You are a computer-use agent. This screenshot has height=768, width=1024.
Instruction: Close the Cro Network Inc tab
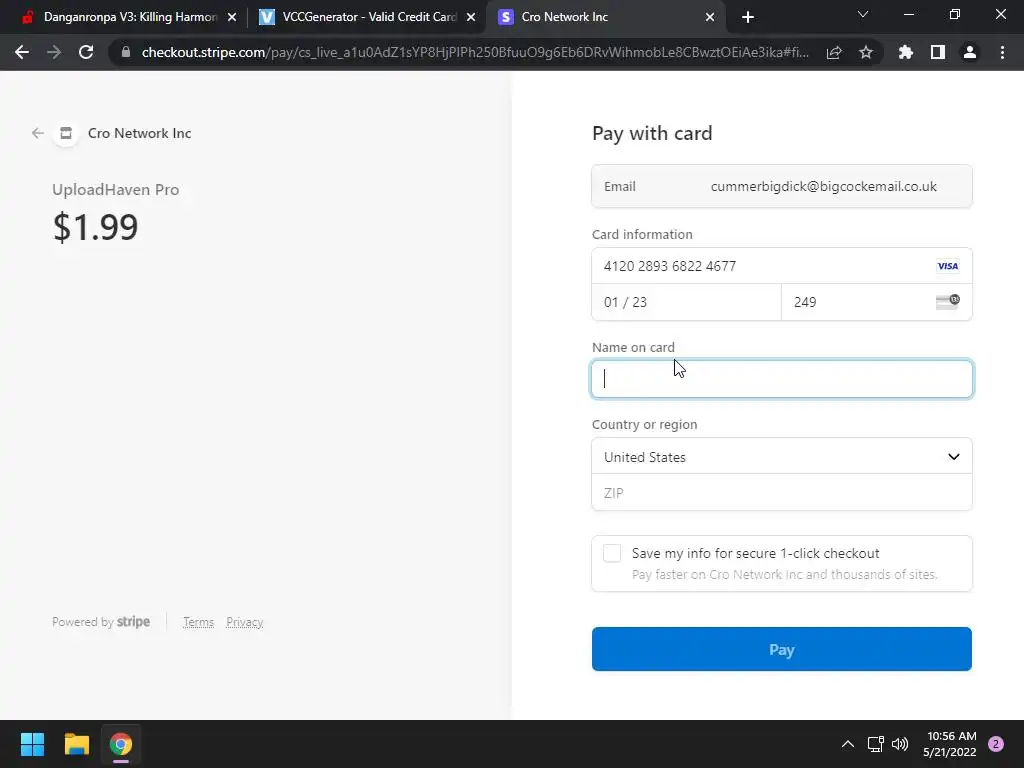[710, 17]
